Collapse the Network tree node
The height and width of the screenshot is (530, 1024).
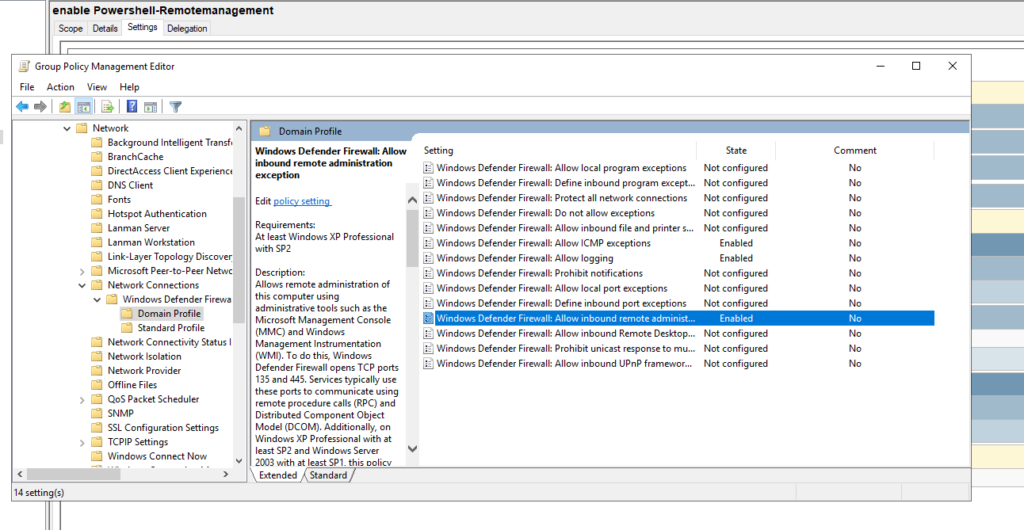67,129
